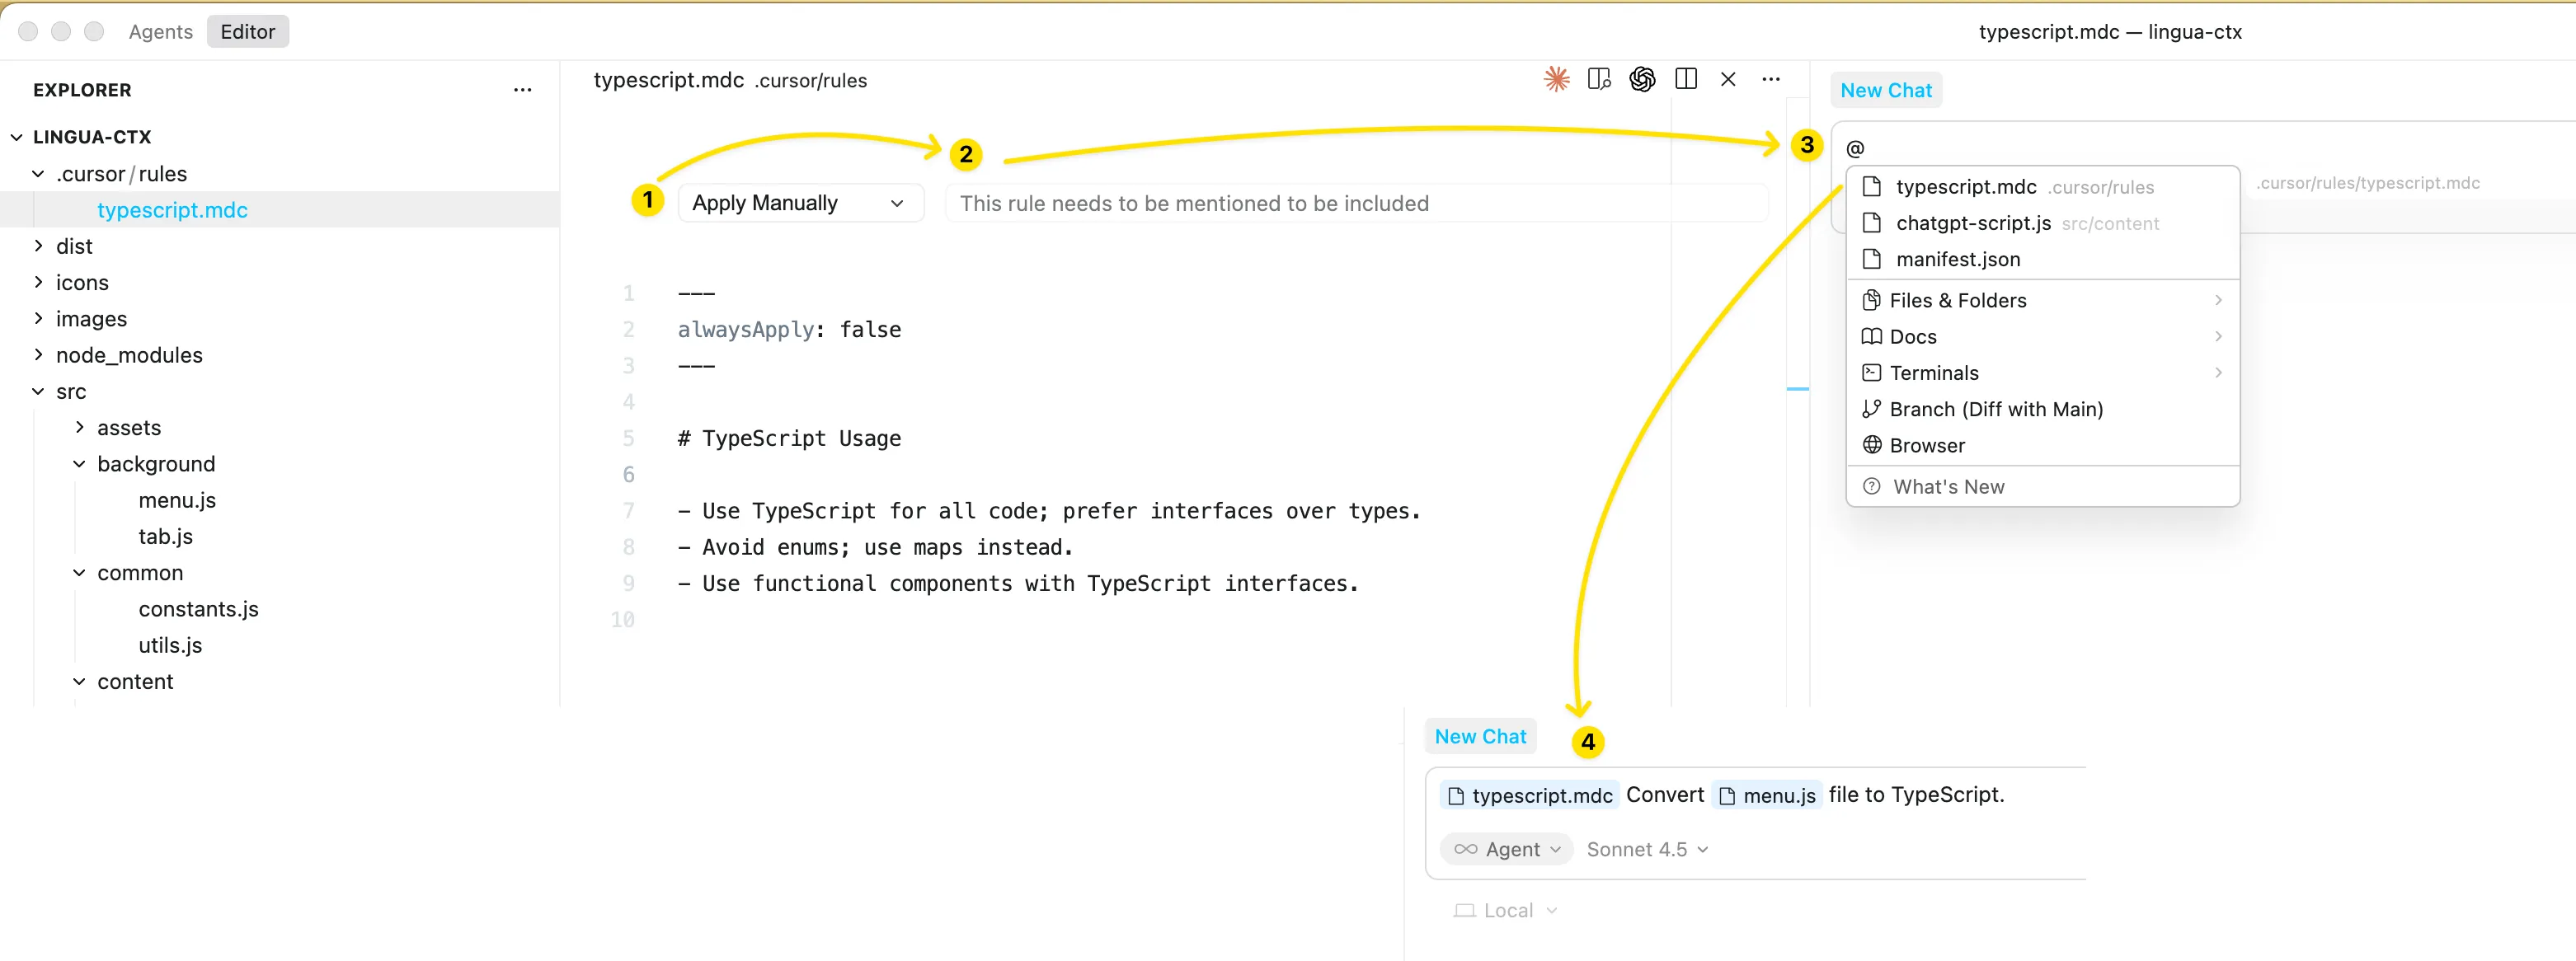The height and width of the screenshot is (961, 2576).
Task: Switch to Agents mode toggle
Action: [x=160, y=32]
